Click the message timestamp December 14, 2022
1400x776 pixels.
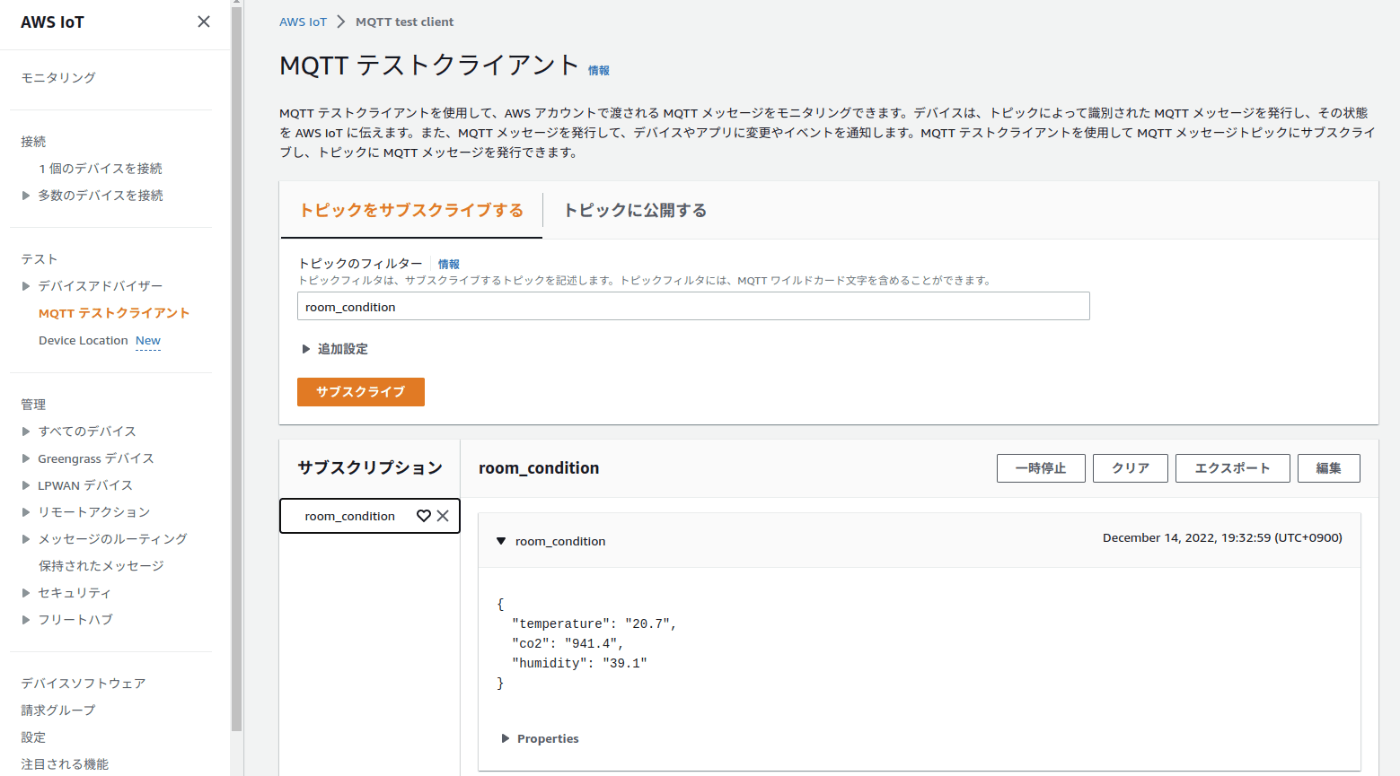(x=1222, y=538)
